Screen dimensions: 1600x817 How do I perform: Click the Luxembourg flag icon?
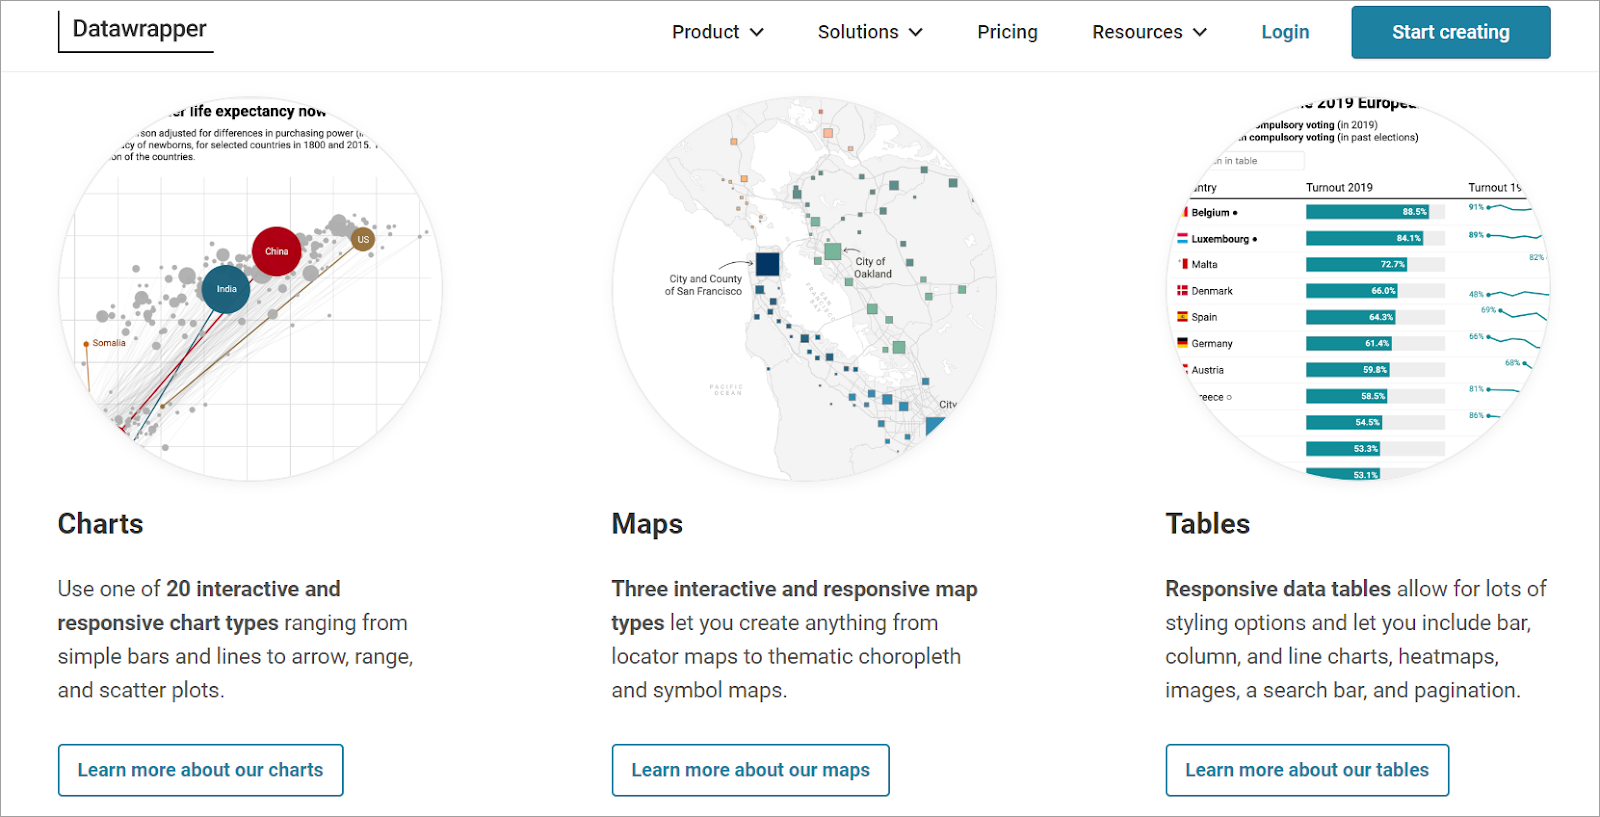[x=1182, y=238]
